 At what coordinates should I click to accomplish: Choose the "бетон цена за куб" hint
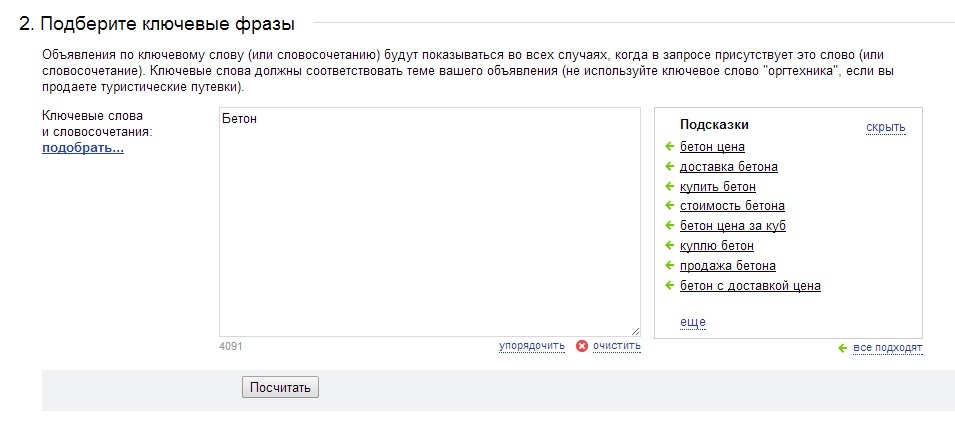(733, 226)
